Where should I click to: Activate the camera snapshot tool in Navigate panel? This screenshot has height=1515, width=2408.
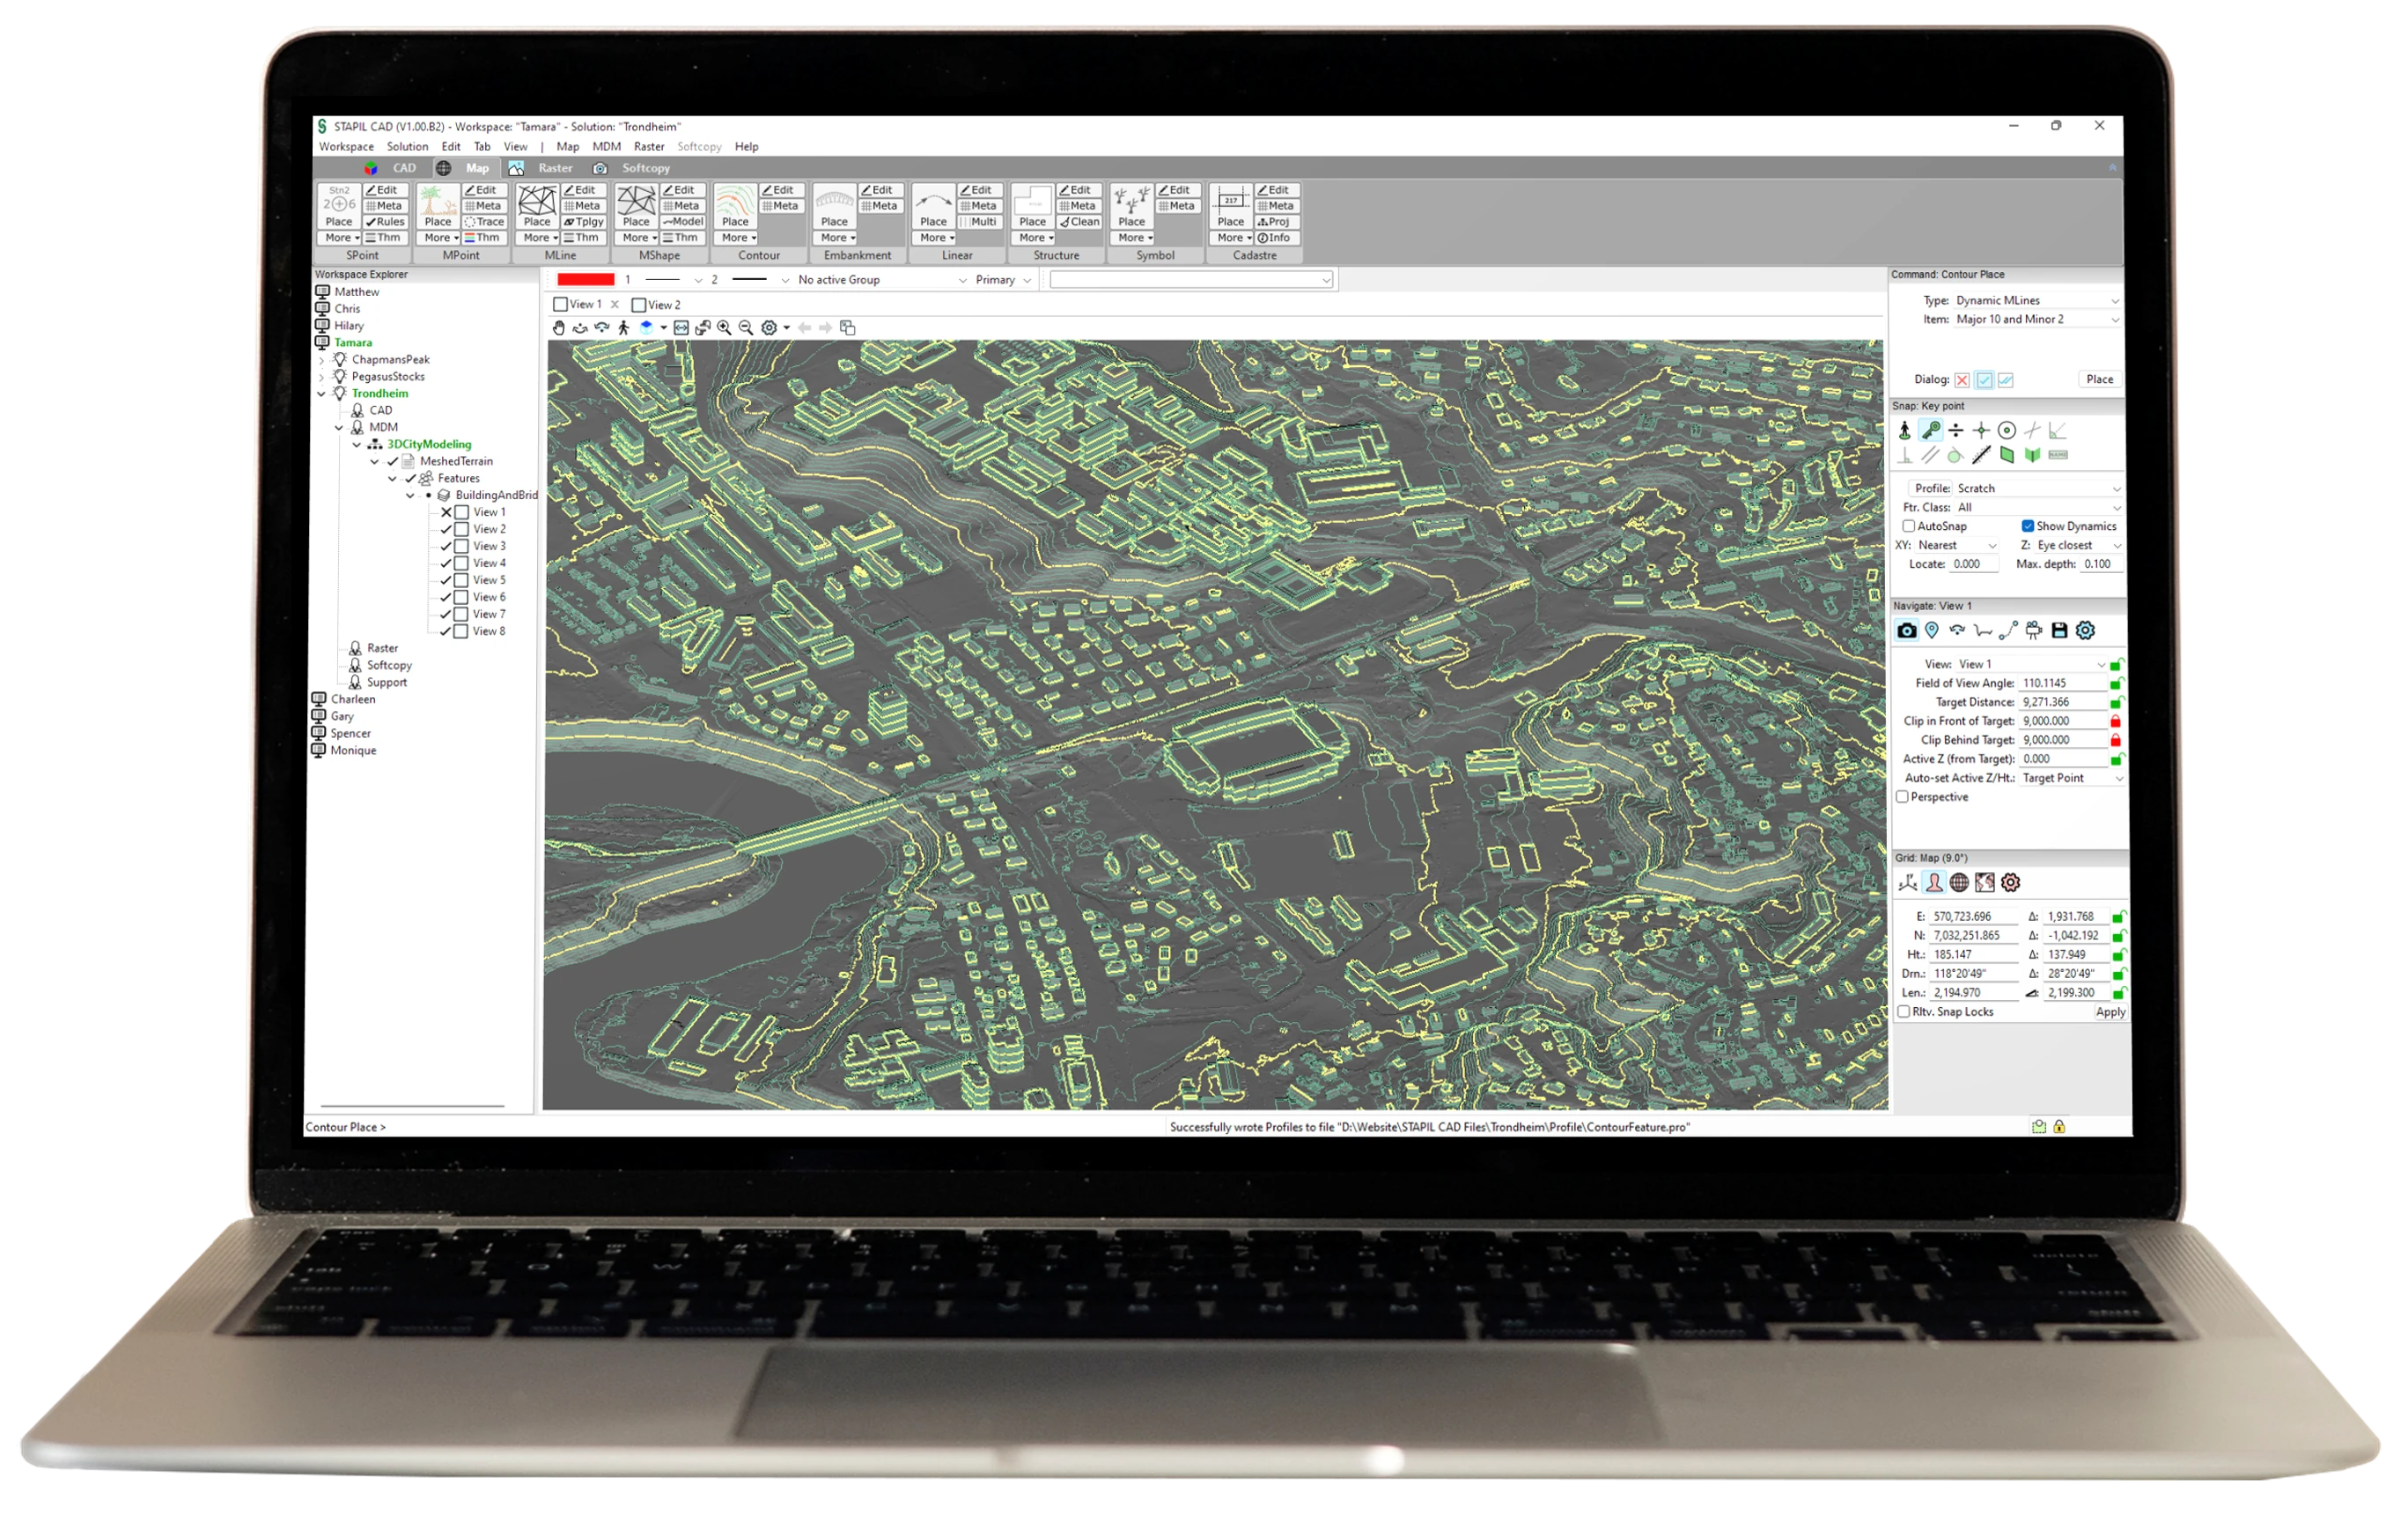click(x=1907, y=630)
